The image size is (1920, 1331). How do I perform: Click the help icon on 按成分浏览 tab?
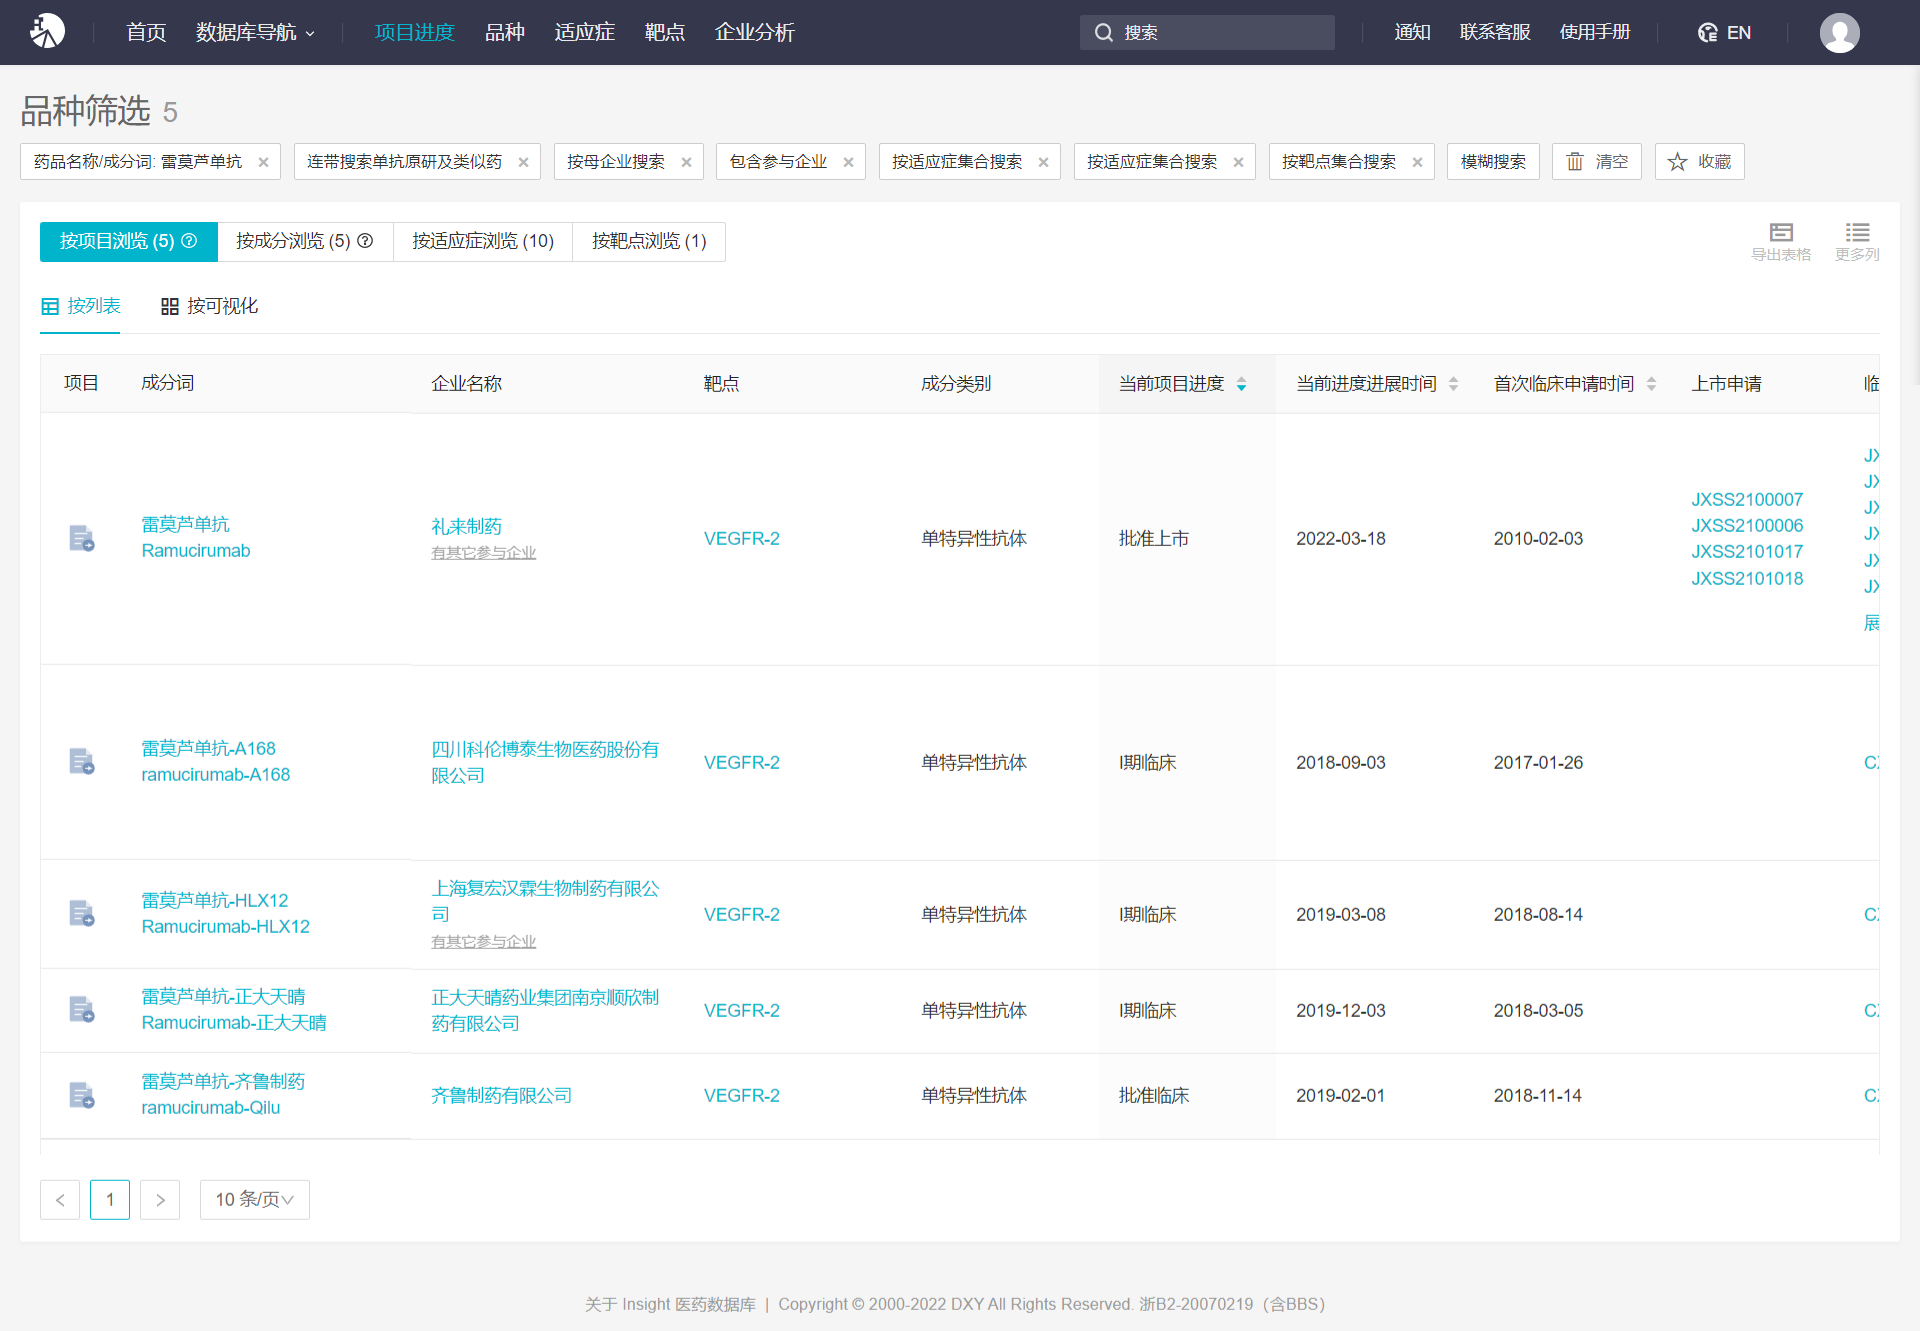click(x=365, y=241)
